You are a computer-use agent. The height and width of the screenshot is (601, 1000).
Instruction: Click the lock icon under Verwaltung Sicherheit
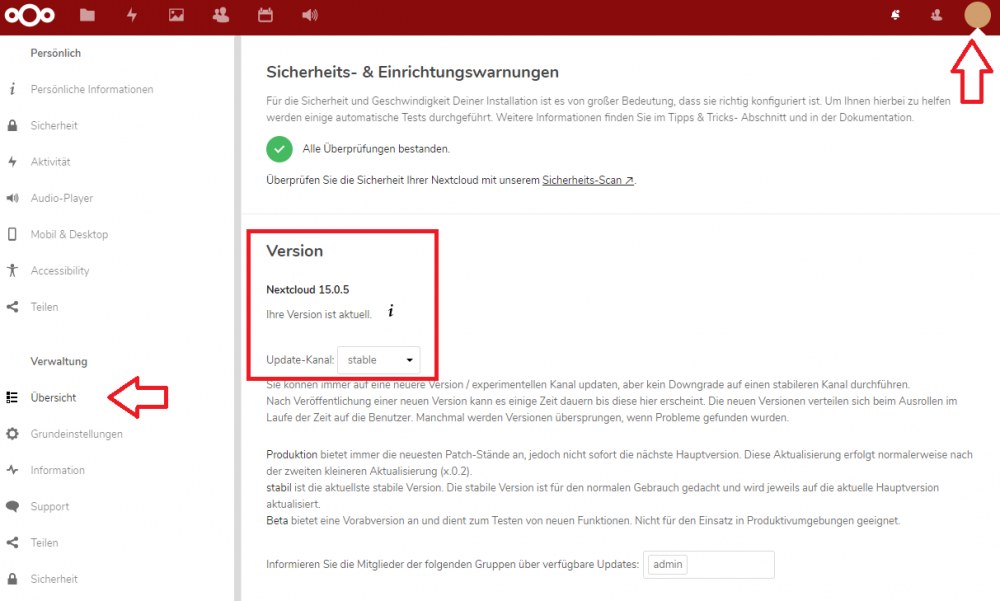click(12, 579)
